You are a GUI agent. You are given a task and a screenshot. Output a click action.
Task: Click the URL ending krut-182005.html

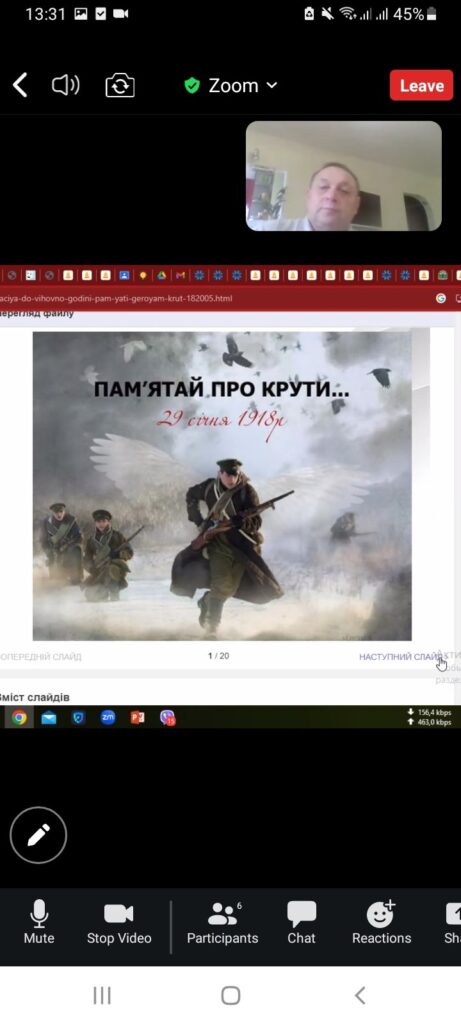(x=116, y=298)
